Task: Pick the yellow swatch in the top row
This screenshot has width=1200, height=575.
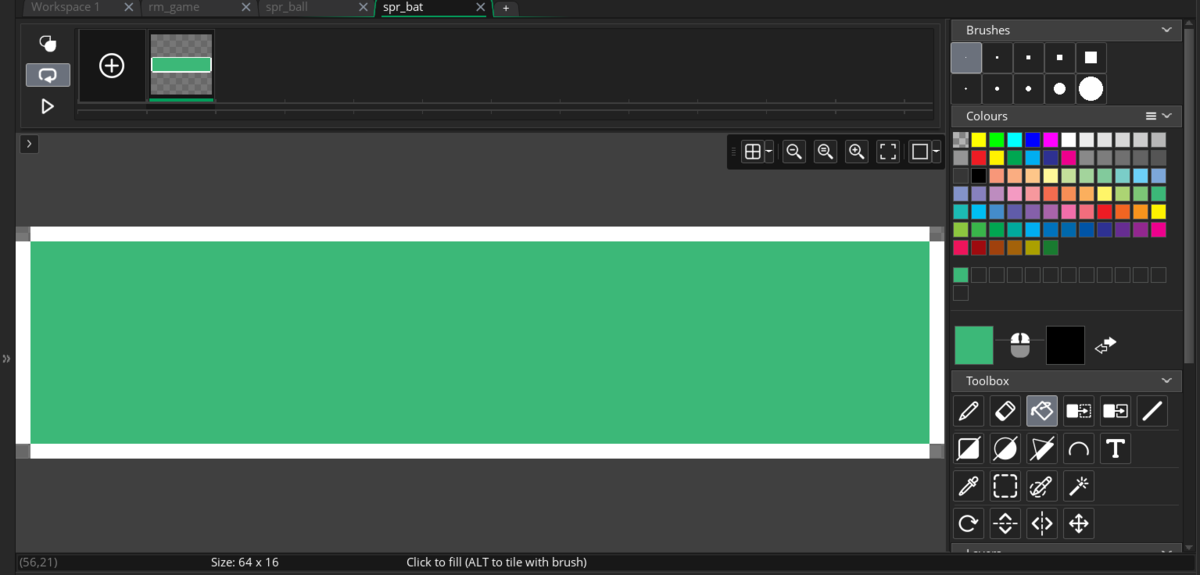Action: pos(979,140)
